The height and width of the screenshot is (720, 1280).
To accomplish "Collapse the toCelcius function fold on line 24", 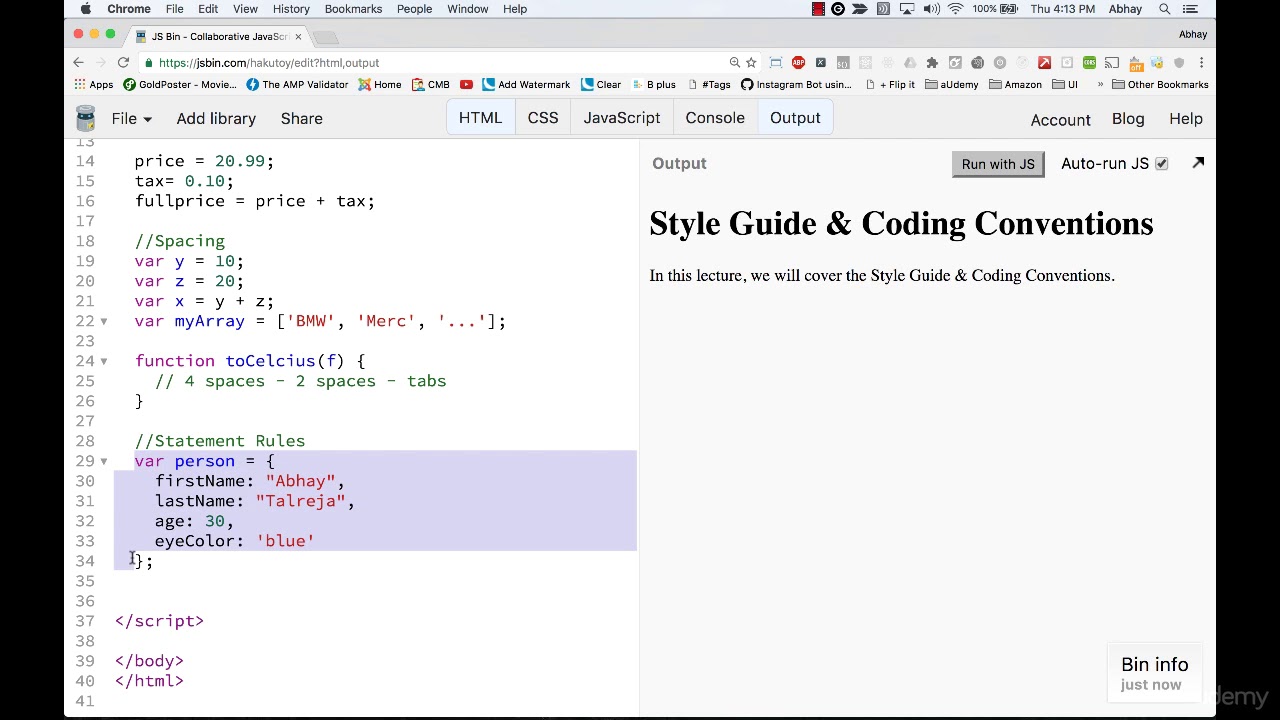I will click(103, 361).
